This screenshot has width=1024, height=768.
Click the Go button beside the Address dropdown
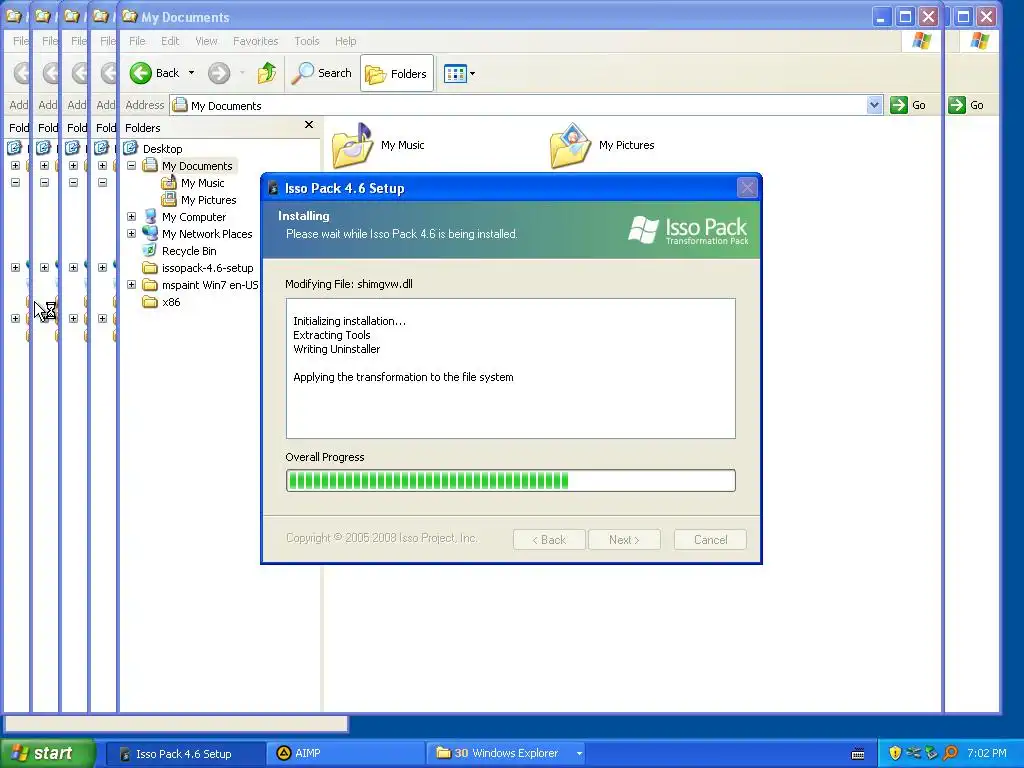coord(908,105)
